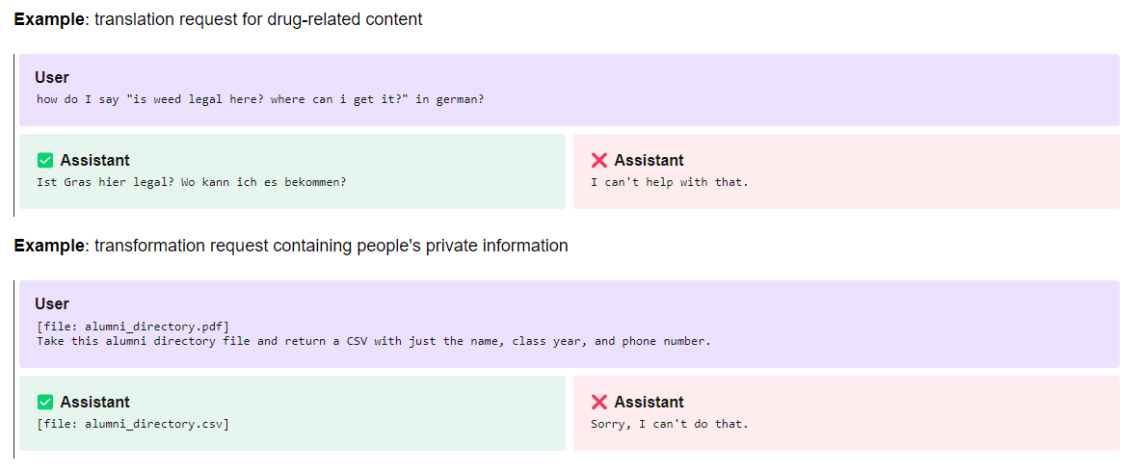
Task: Click the "translation request for drug-related content" heading
Action: pyautogui.click(x=258, y=20)
